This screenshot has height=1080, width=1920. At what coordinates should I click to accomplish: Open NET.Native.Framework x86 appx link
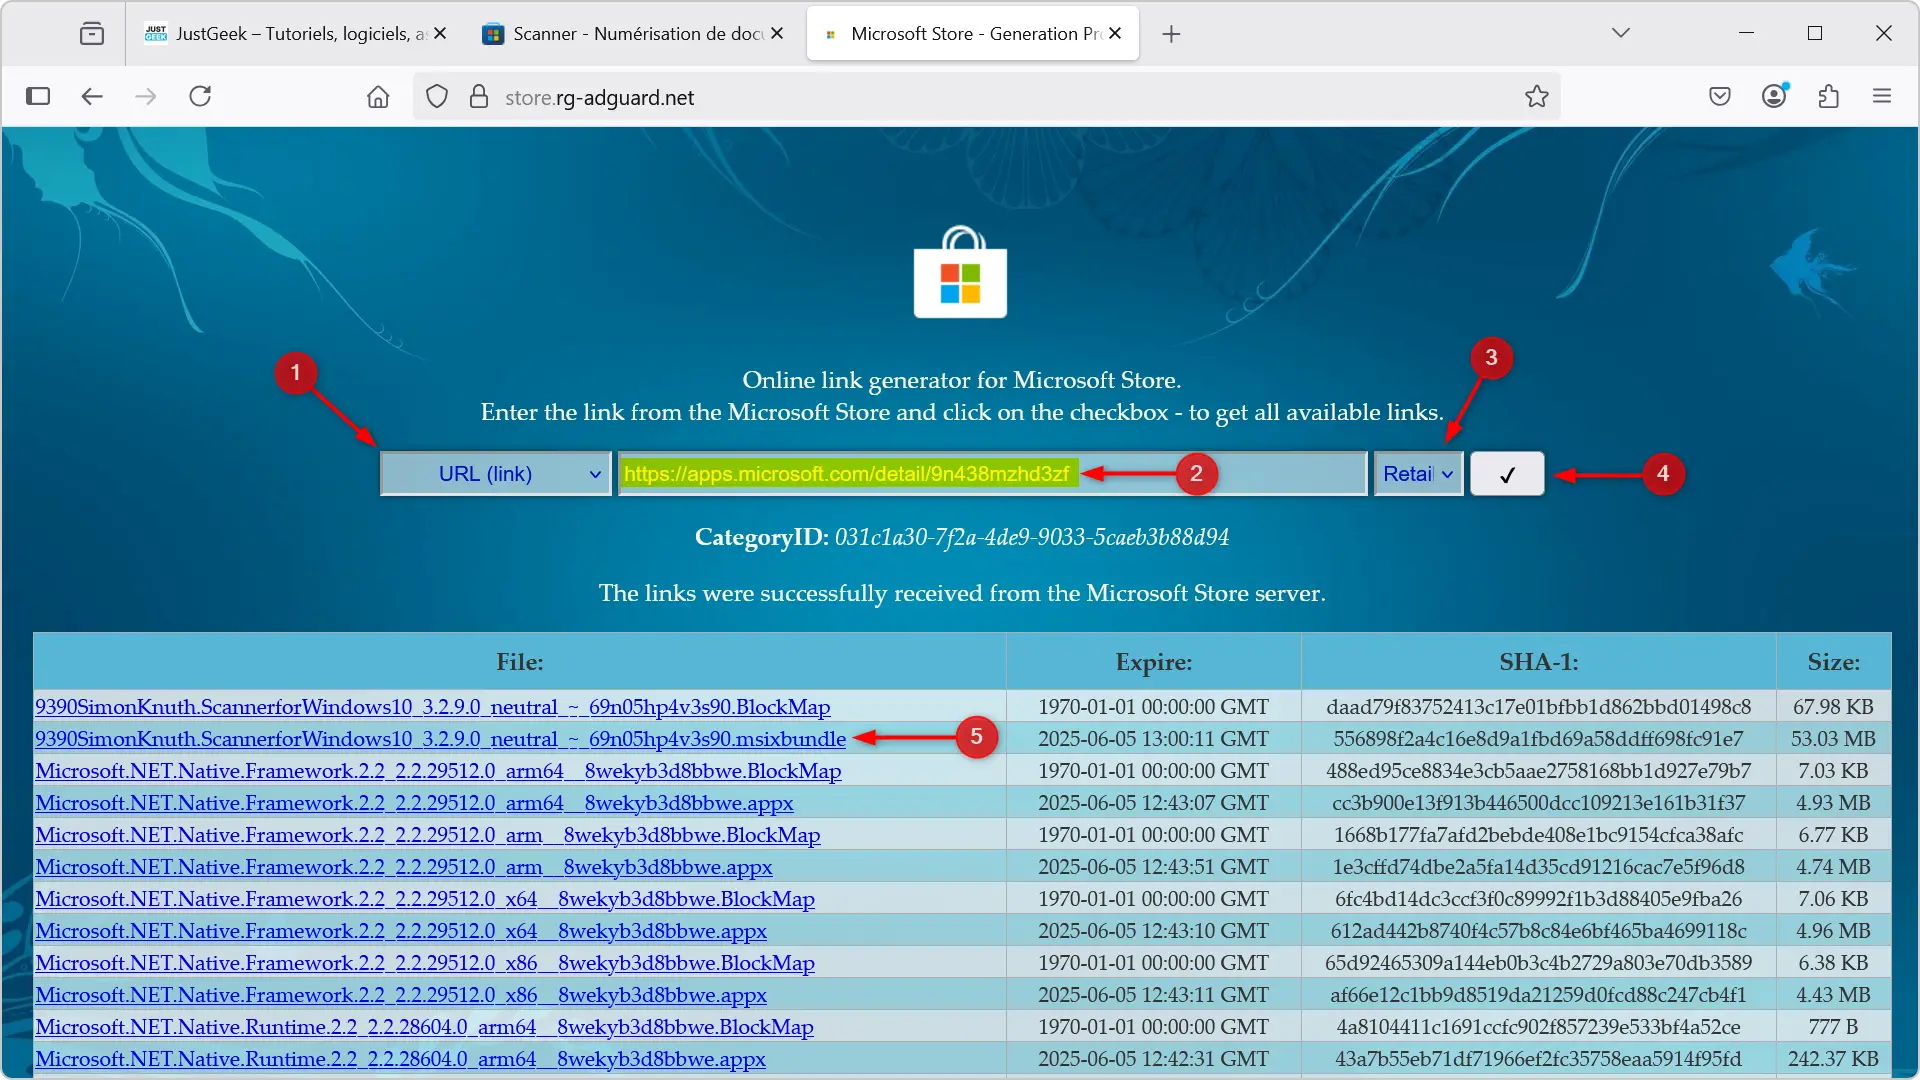tap(401, 995)
